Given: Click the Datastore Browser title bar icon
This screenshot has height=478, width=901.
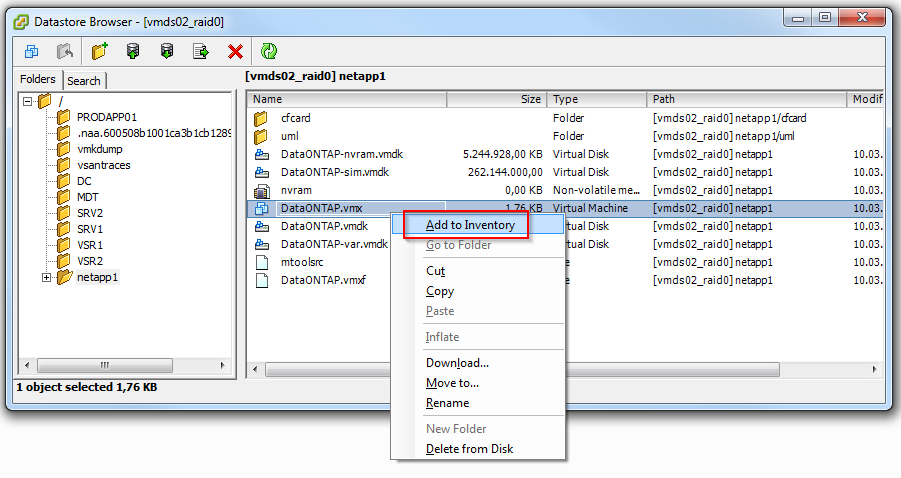Looking at the screenshot, I should 21,22.
